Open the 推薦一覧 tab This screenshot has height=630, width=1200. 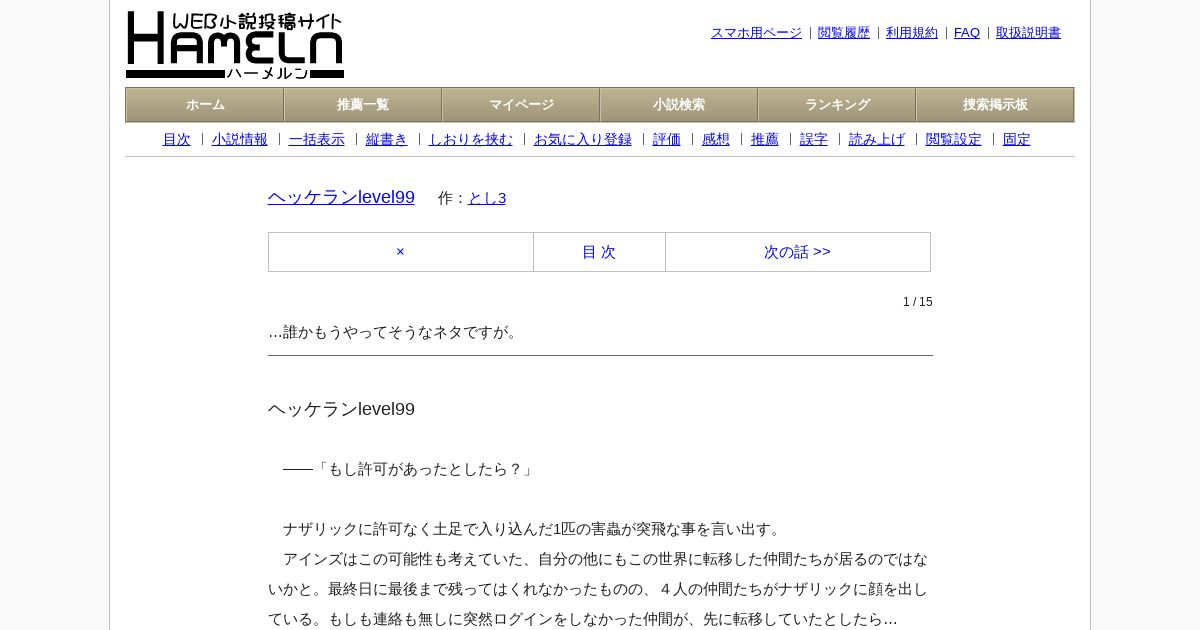363,105
